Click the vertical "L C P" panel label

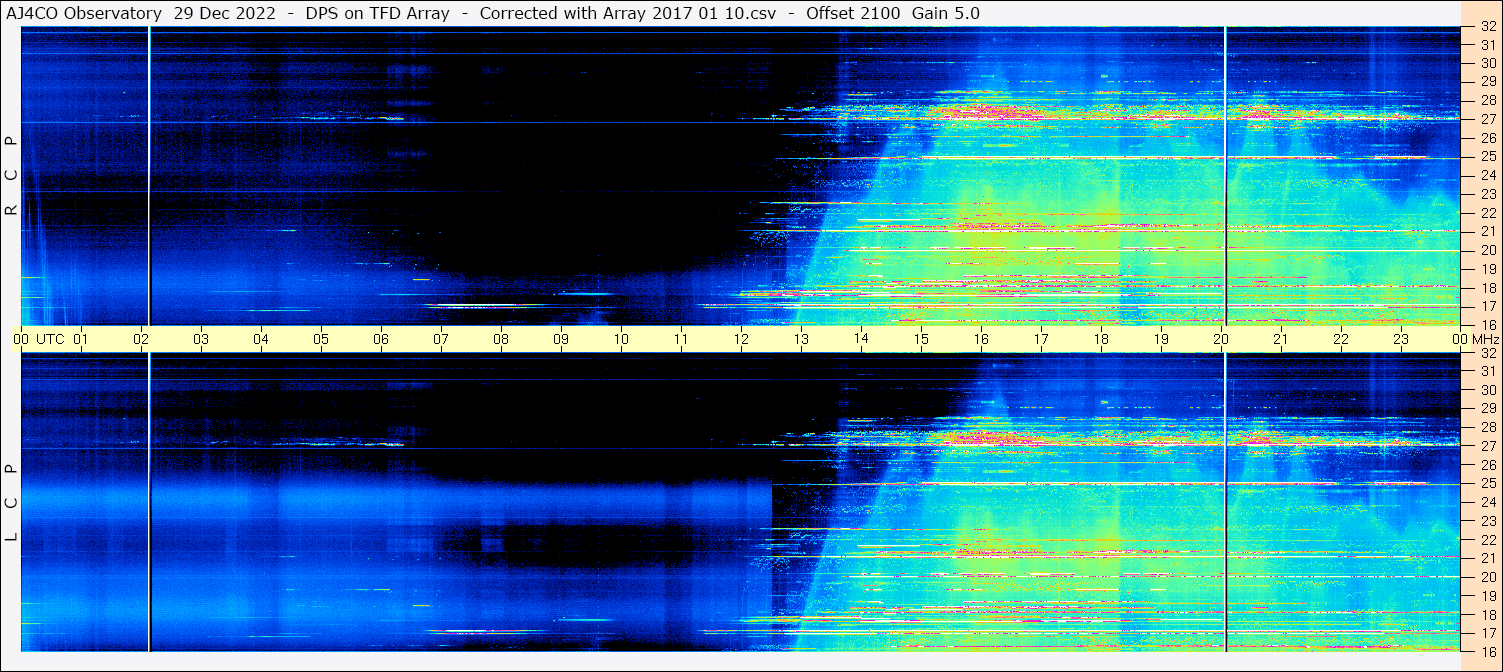click(12, 502)
